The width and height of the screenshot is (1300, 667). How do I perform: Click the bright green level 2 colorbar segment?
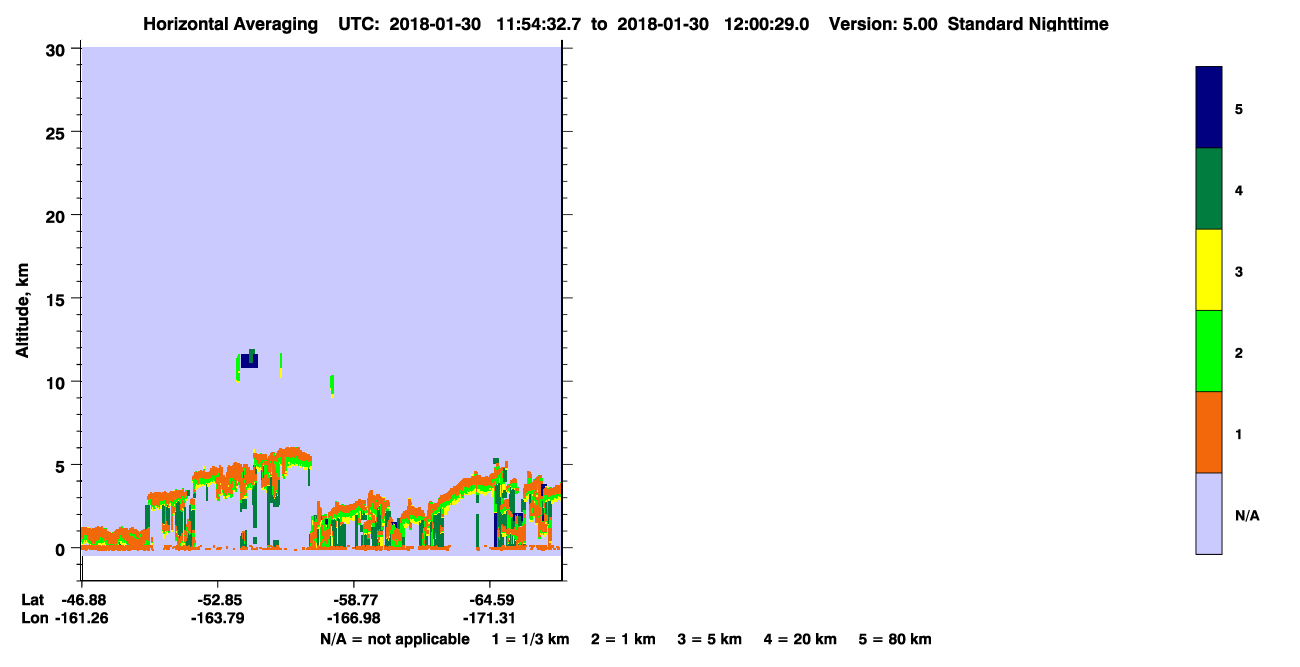click(1208, 351)
